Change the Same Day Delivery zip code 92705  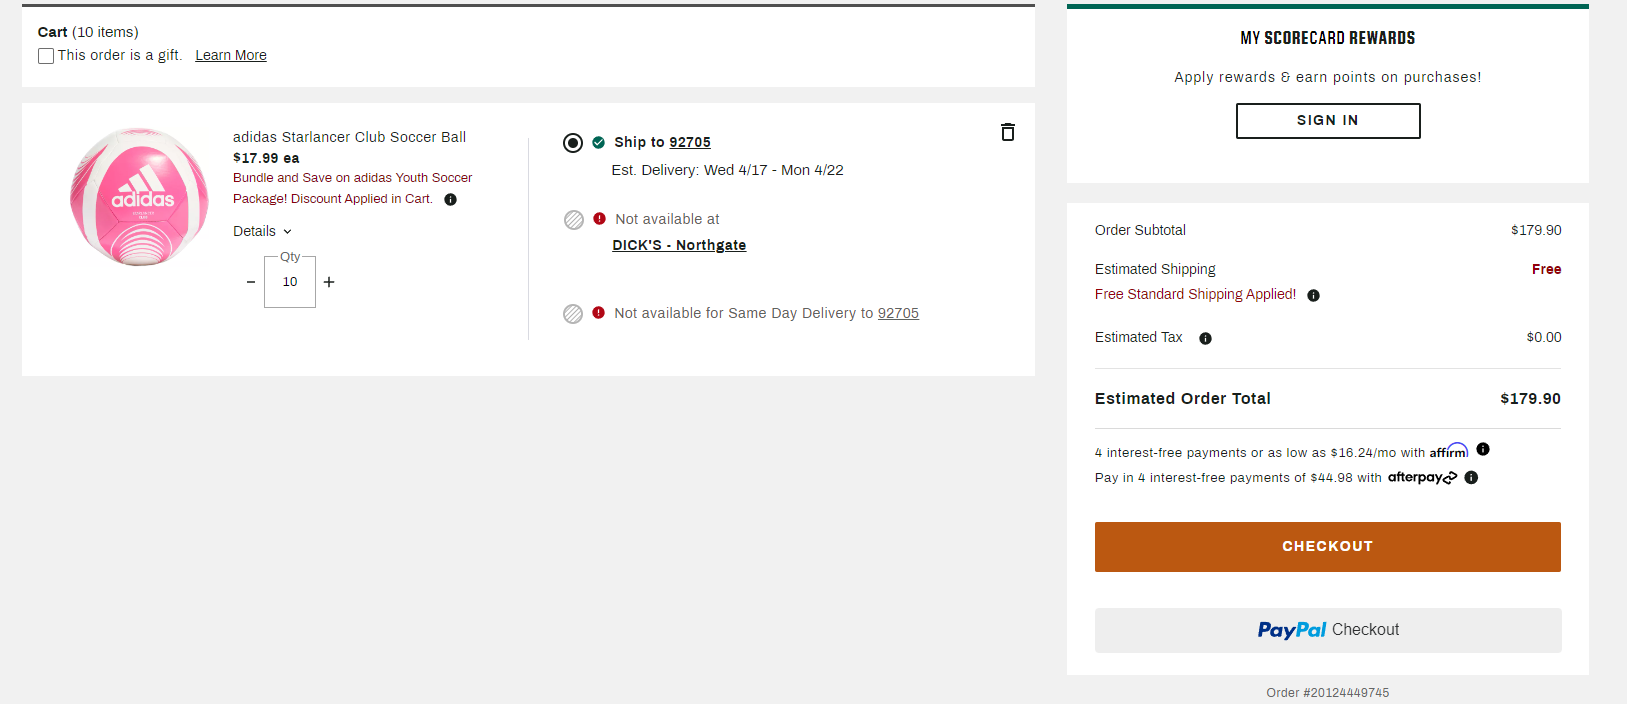click(898, 313)
